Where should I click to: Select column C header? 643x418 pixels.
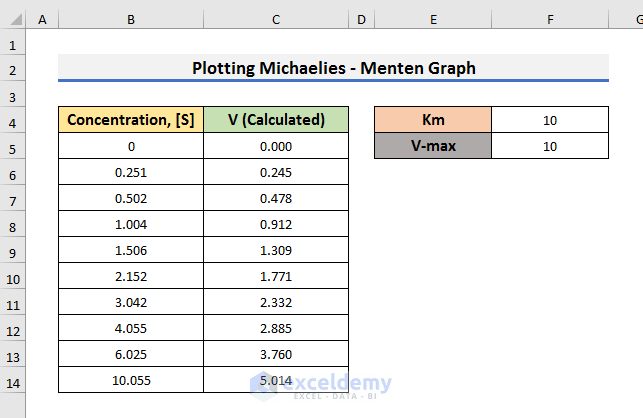(275, 19)
